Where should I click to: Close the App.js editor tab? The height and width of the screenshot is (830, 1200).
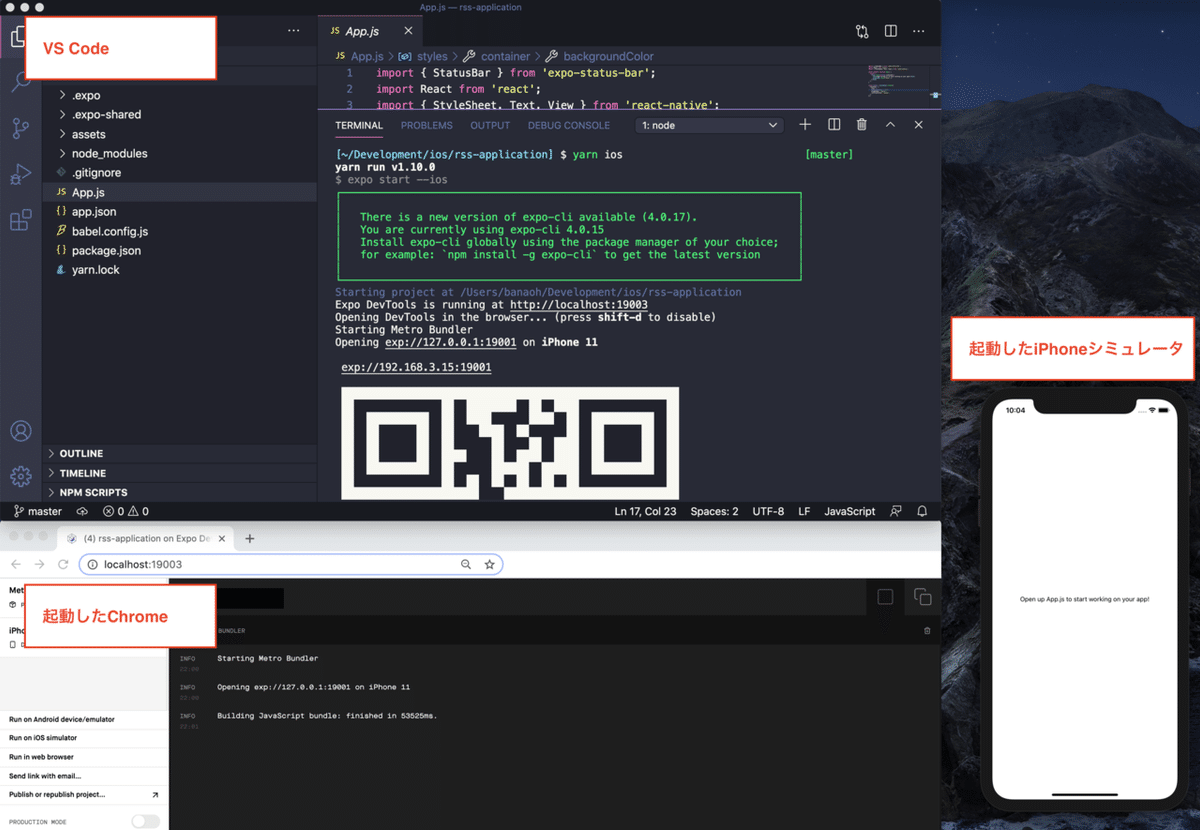pos(408,31)
